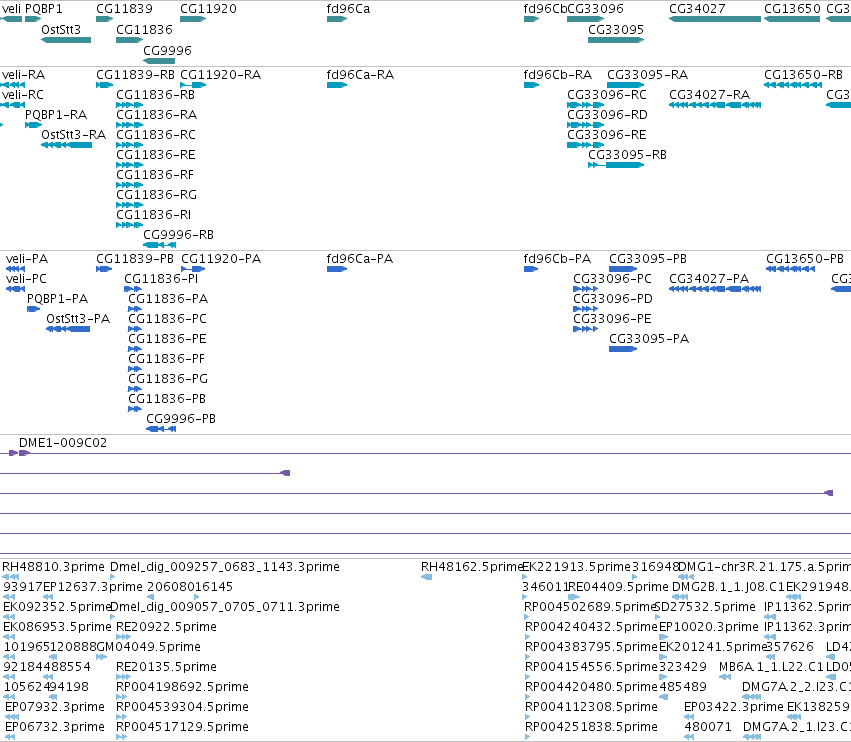Select the CG11920-RA transcript label
This screenshot has height=742, width=851.
(220, 75)
